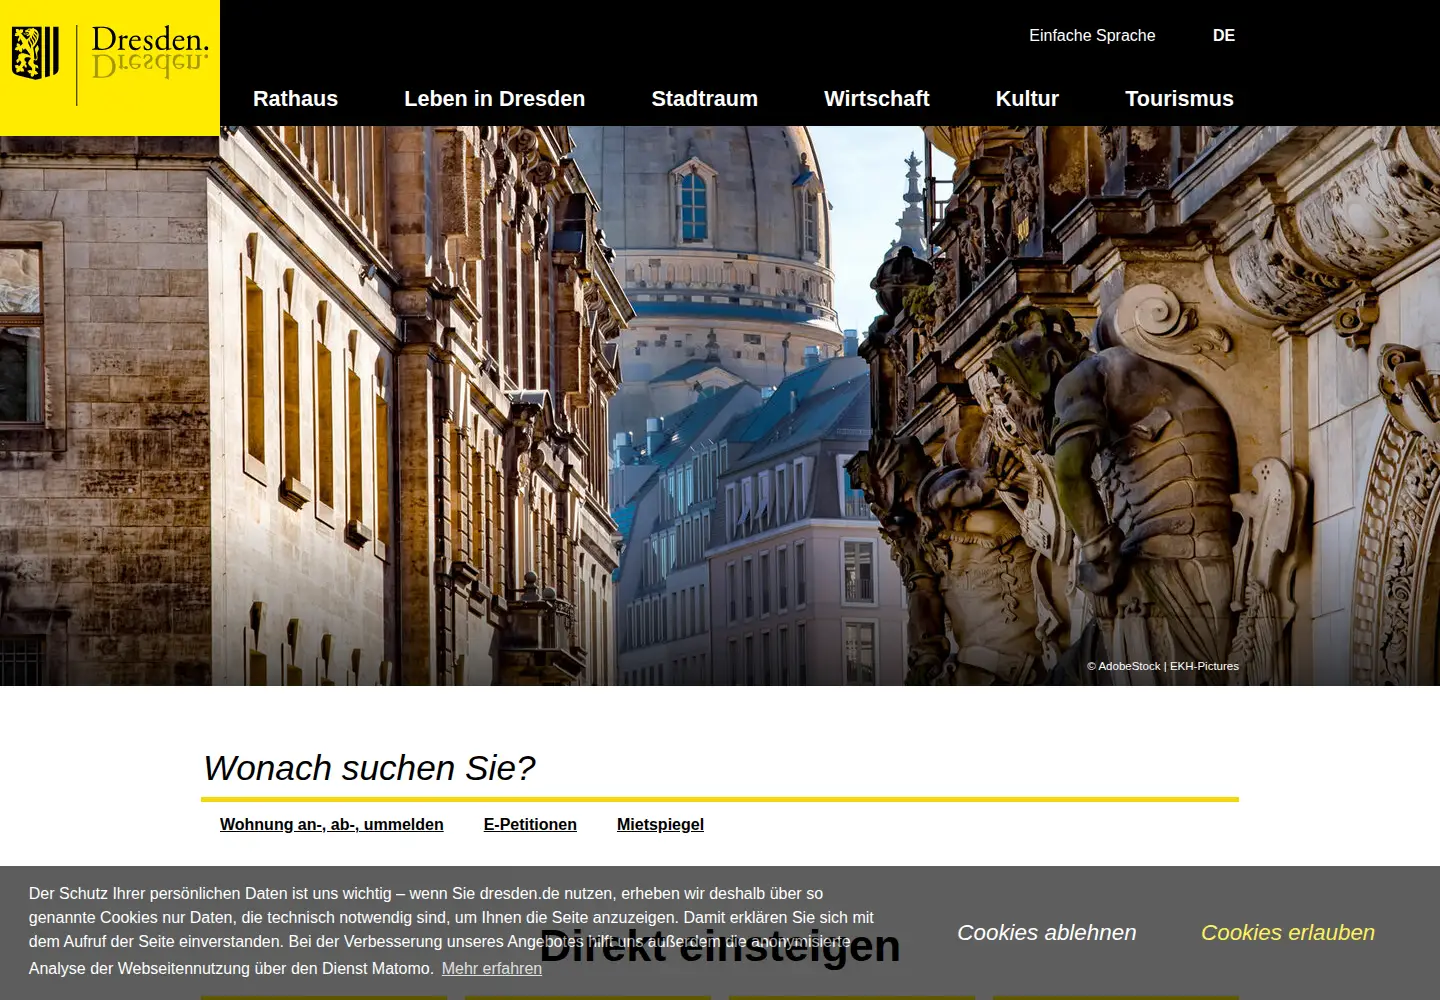1440x1000 pixels.
Task: Open 'Mehr erfahren' cookie info link
Action: (492, 968)
